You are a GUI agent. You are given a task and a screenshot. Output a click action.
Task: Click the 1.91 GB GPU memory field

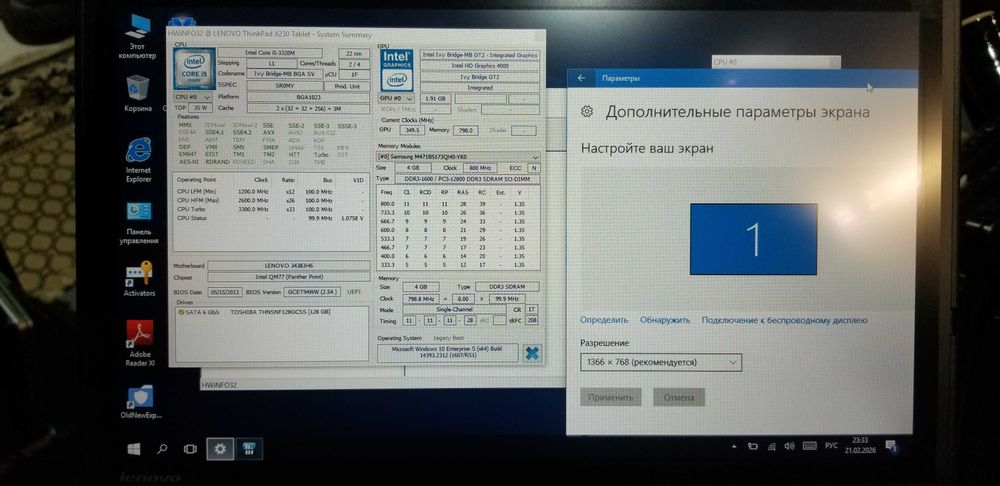[436, 99]
